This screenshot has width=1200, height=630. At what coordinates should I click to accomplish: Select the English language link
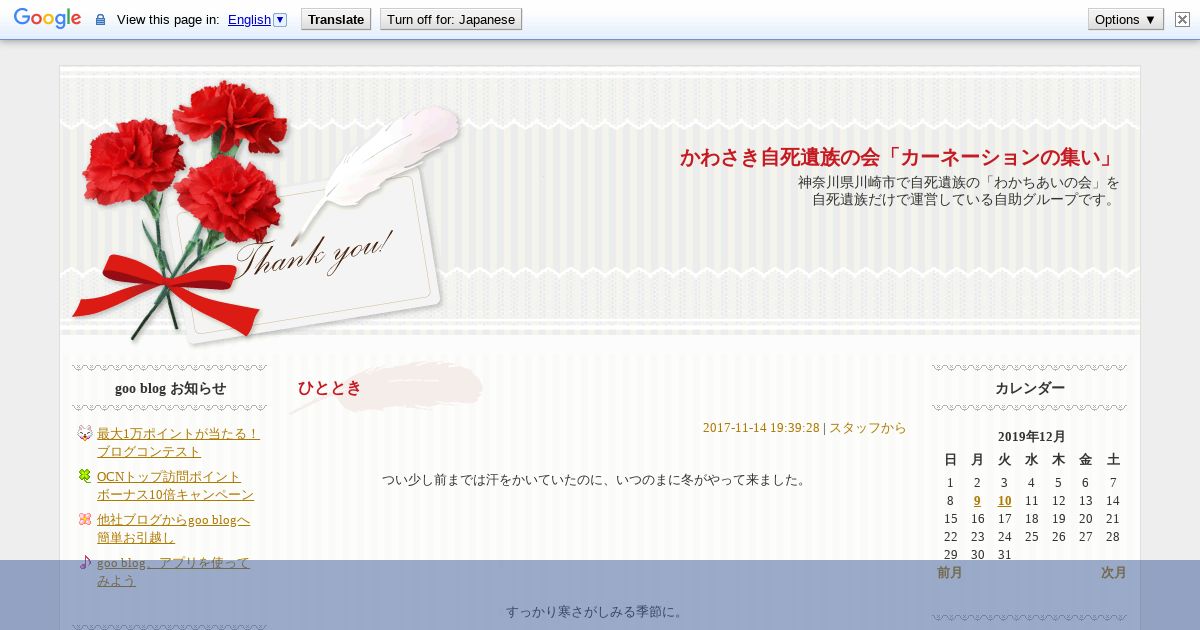pyautogui.click(x=249, y=19)
